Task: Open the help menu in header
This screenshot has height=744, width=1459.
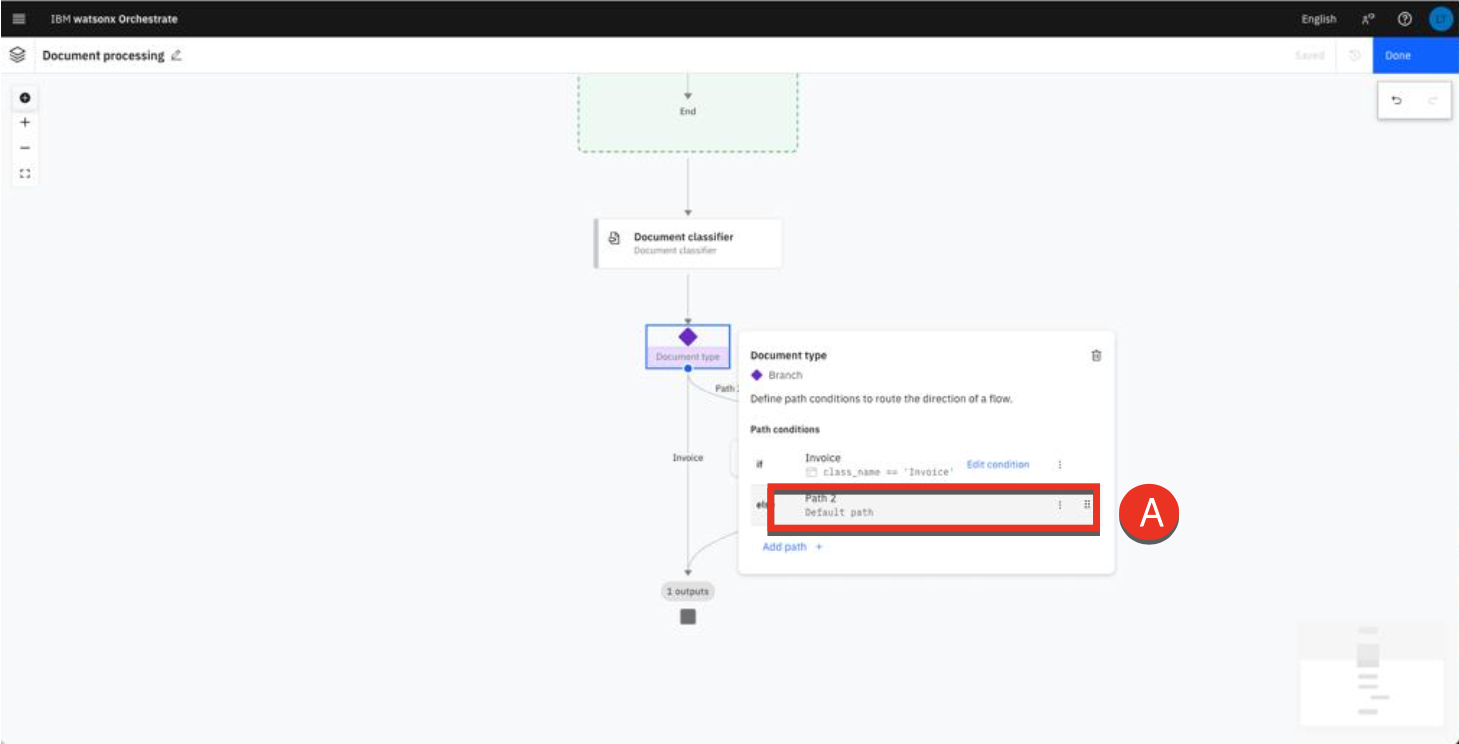Action: (x=1405, y=19)
